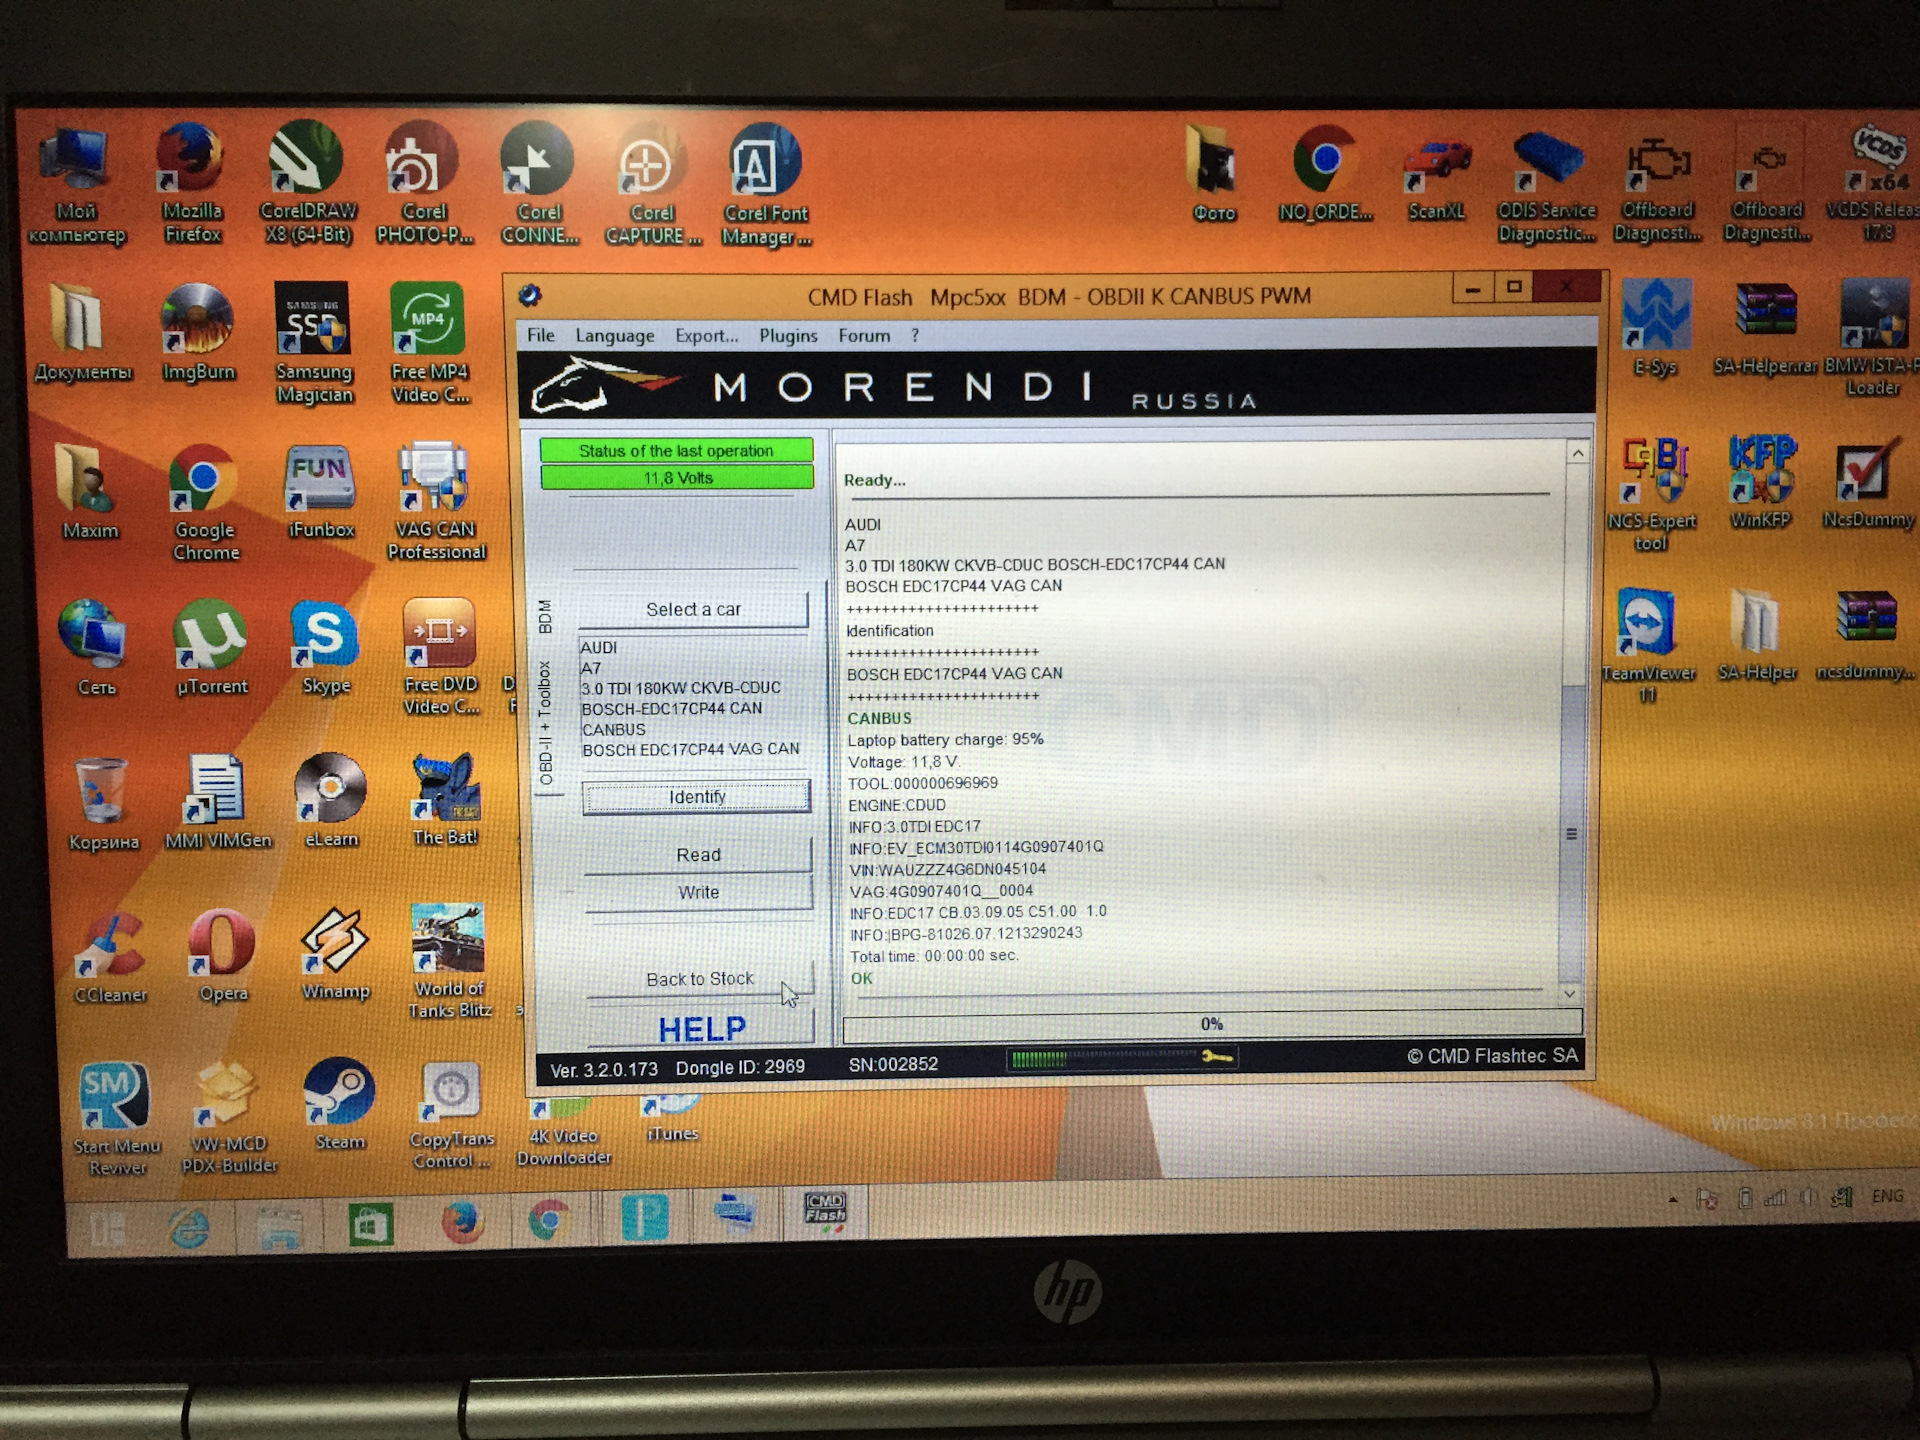Open Windows Store taskbar icon
1920x1440 pixels.
click(x=371, y=1225)
